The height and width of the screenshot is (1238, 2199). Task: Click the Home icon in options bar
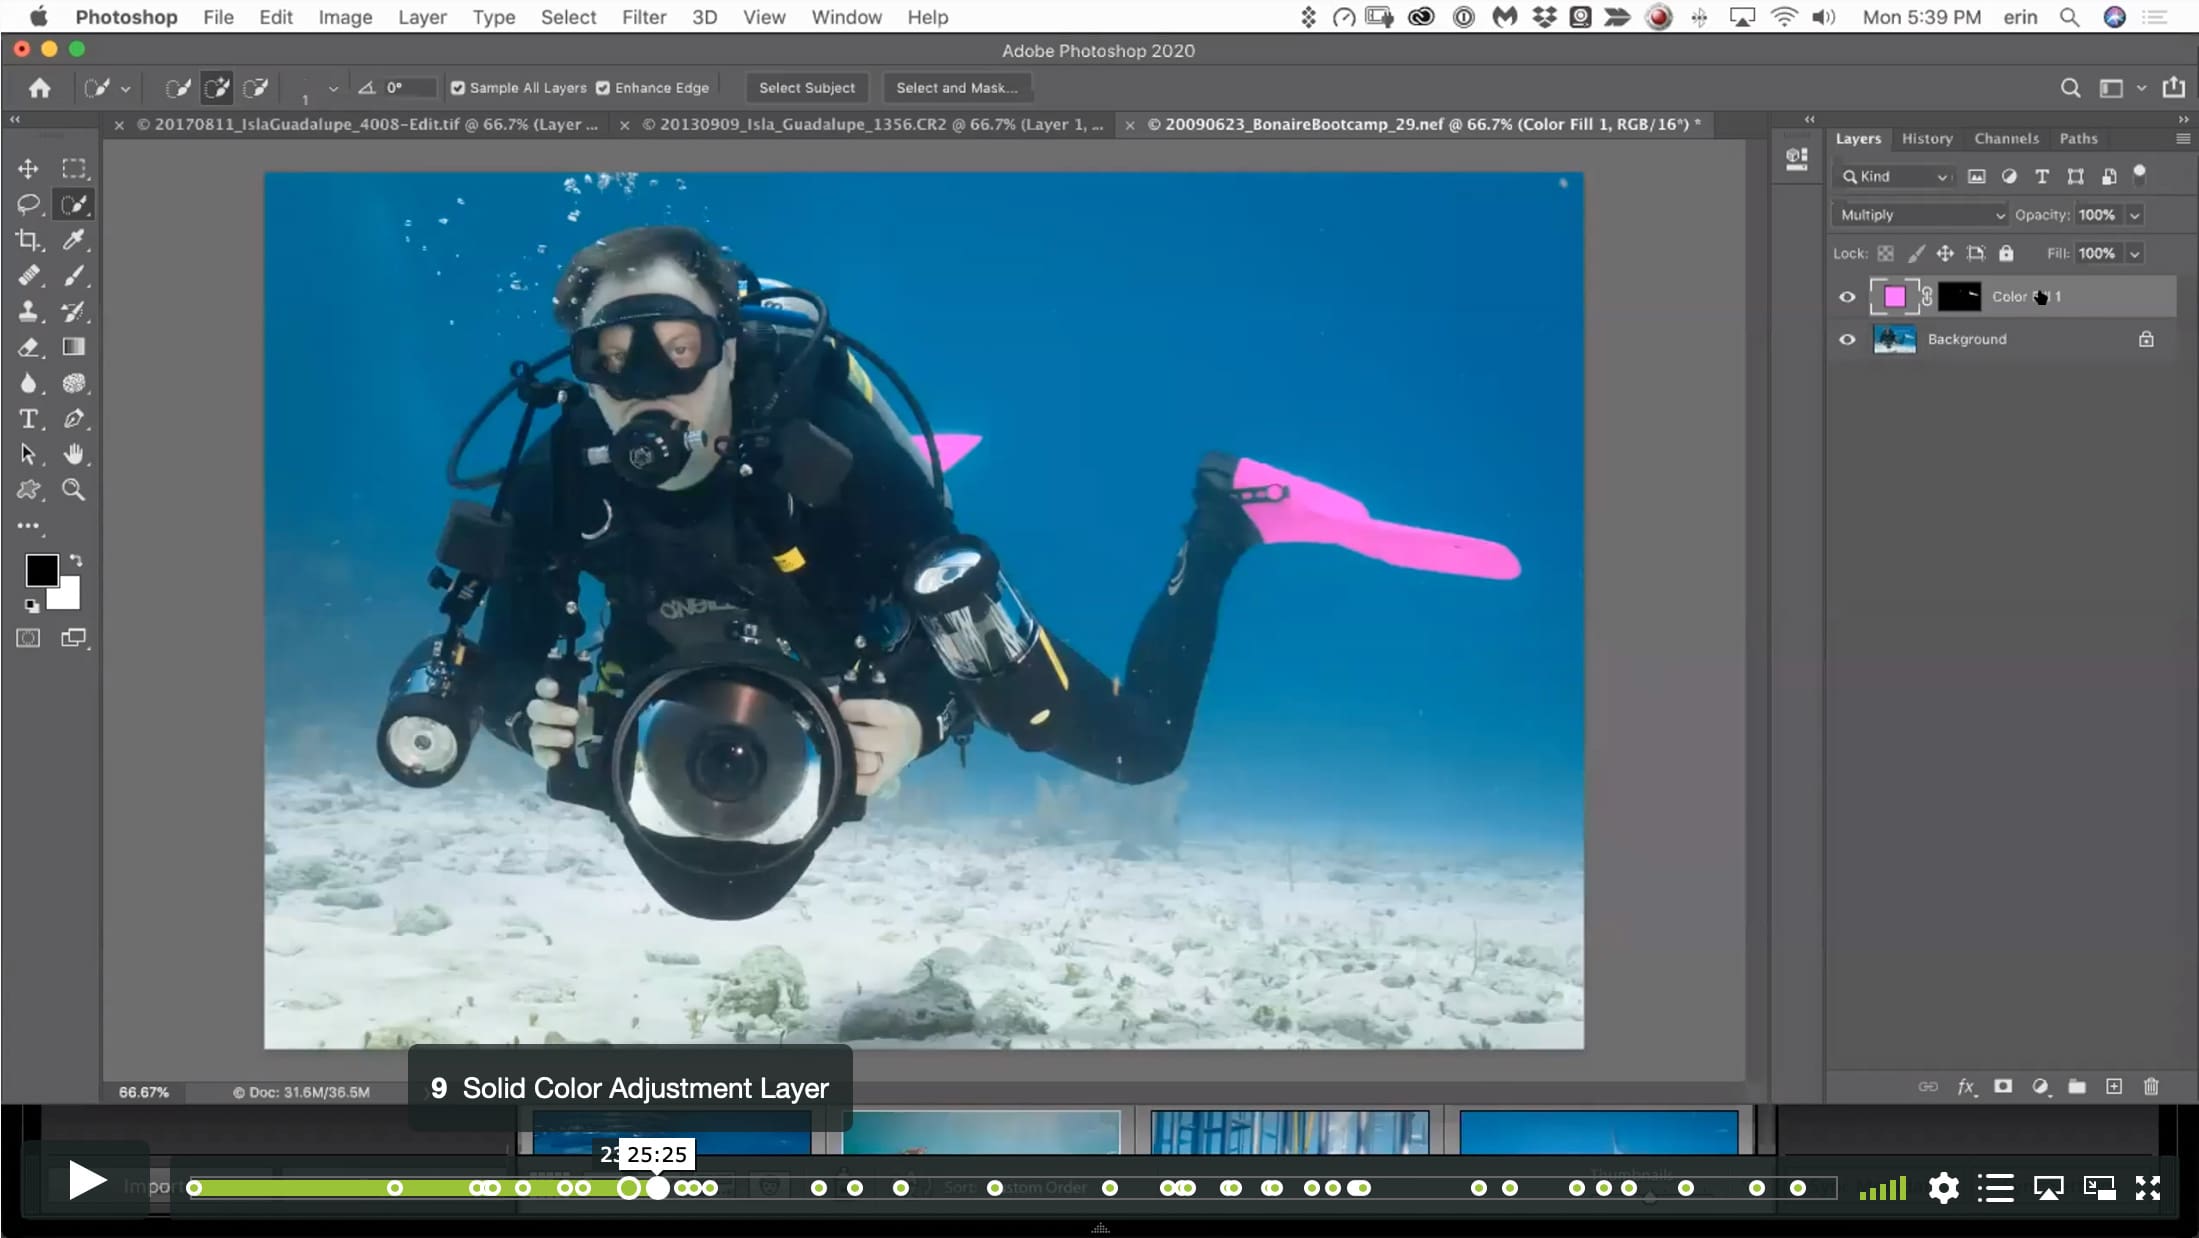point(40,88)
